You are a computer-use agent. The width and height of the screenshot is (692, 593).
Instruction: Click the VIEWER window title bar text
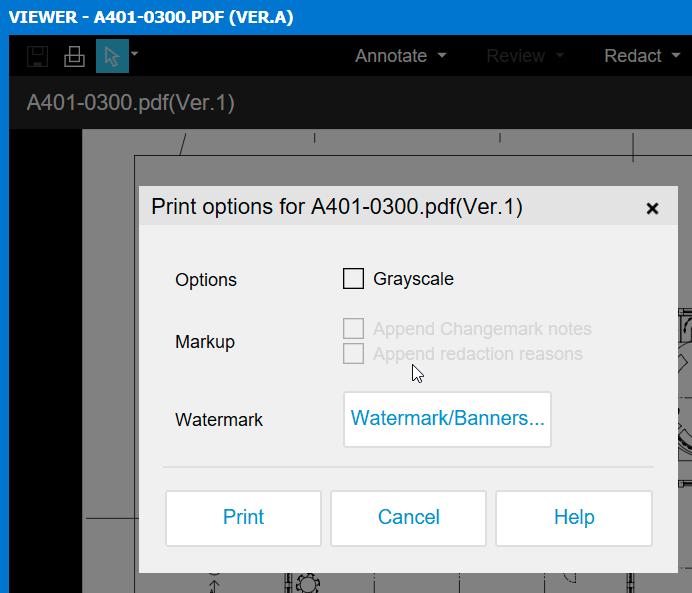(x=151, y=17)
